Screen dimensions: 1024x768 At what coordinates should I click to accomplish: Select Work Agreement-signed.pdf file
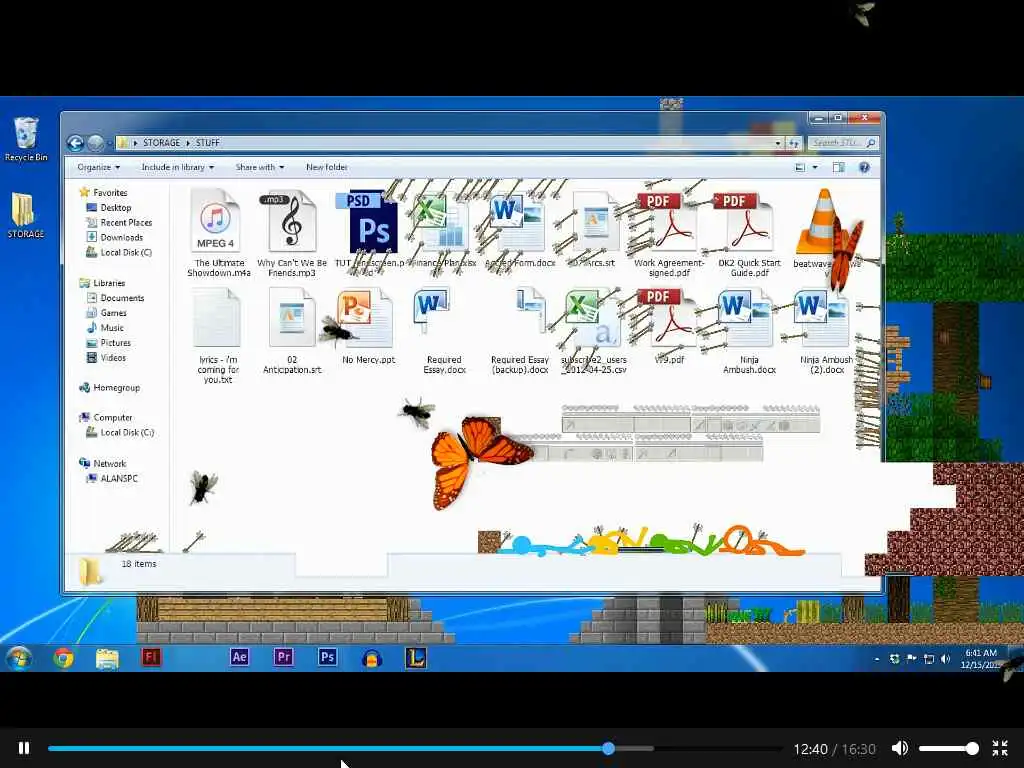[x=669, y=232]
